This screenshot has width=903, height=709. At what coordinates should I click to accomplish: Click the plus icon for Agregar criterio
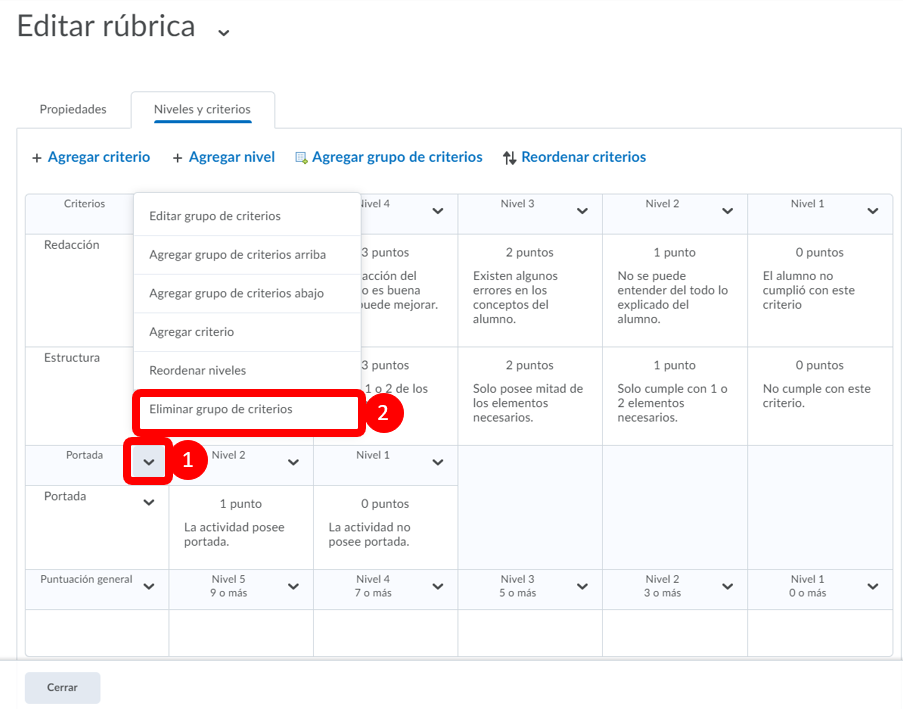click(x=37, y=158)
